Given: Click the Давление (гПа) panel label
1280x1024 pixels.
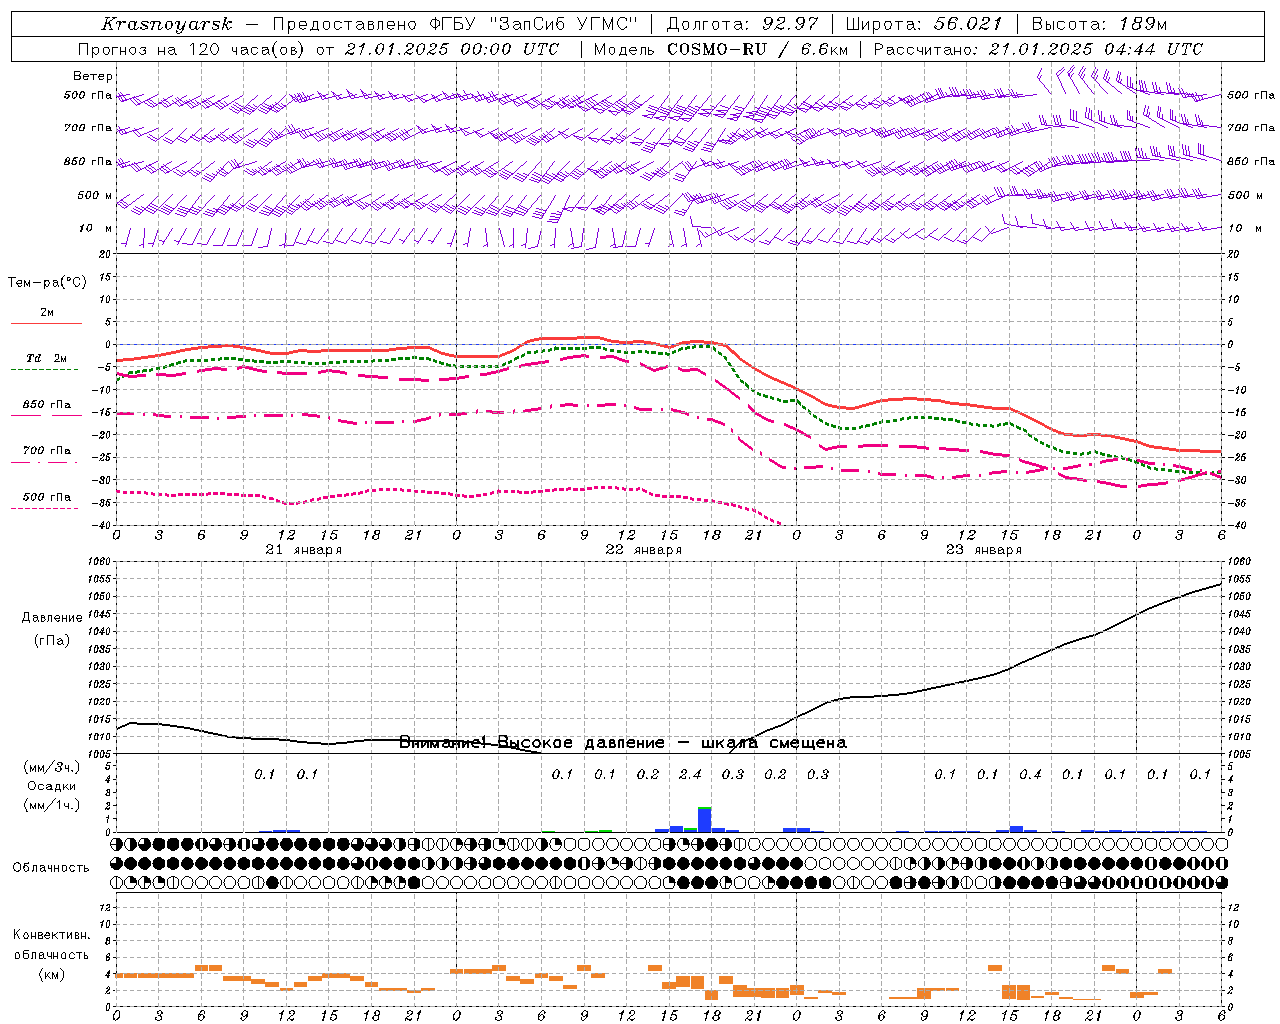Looking at the screenshot, I should coord(52,629).
